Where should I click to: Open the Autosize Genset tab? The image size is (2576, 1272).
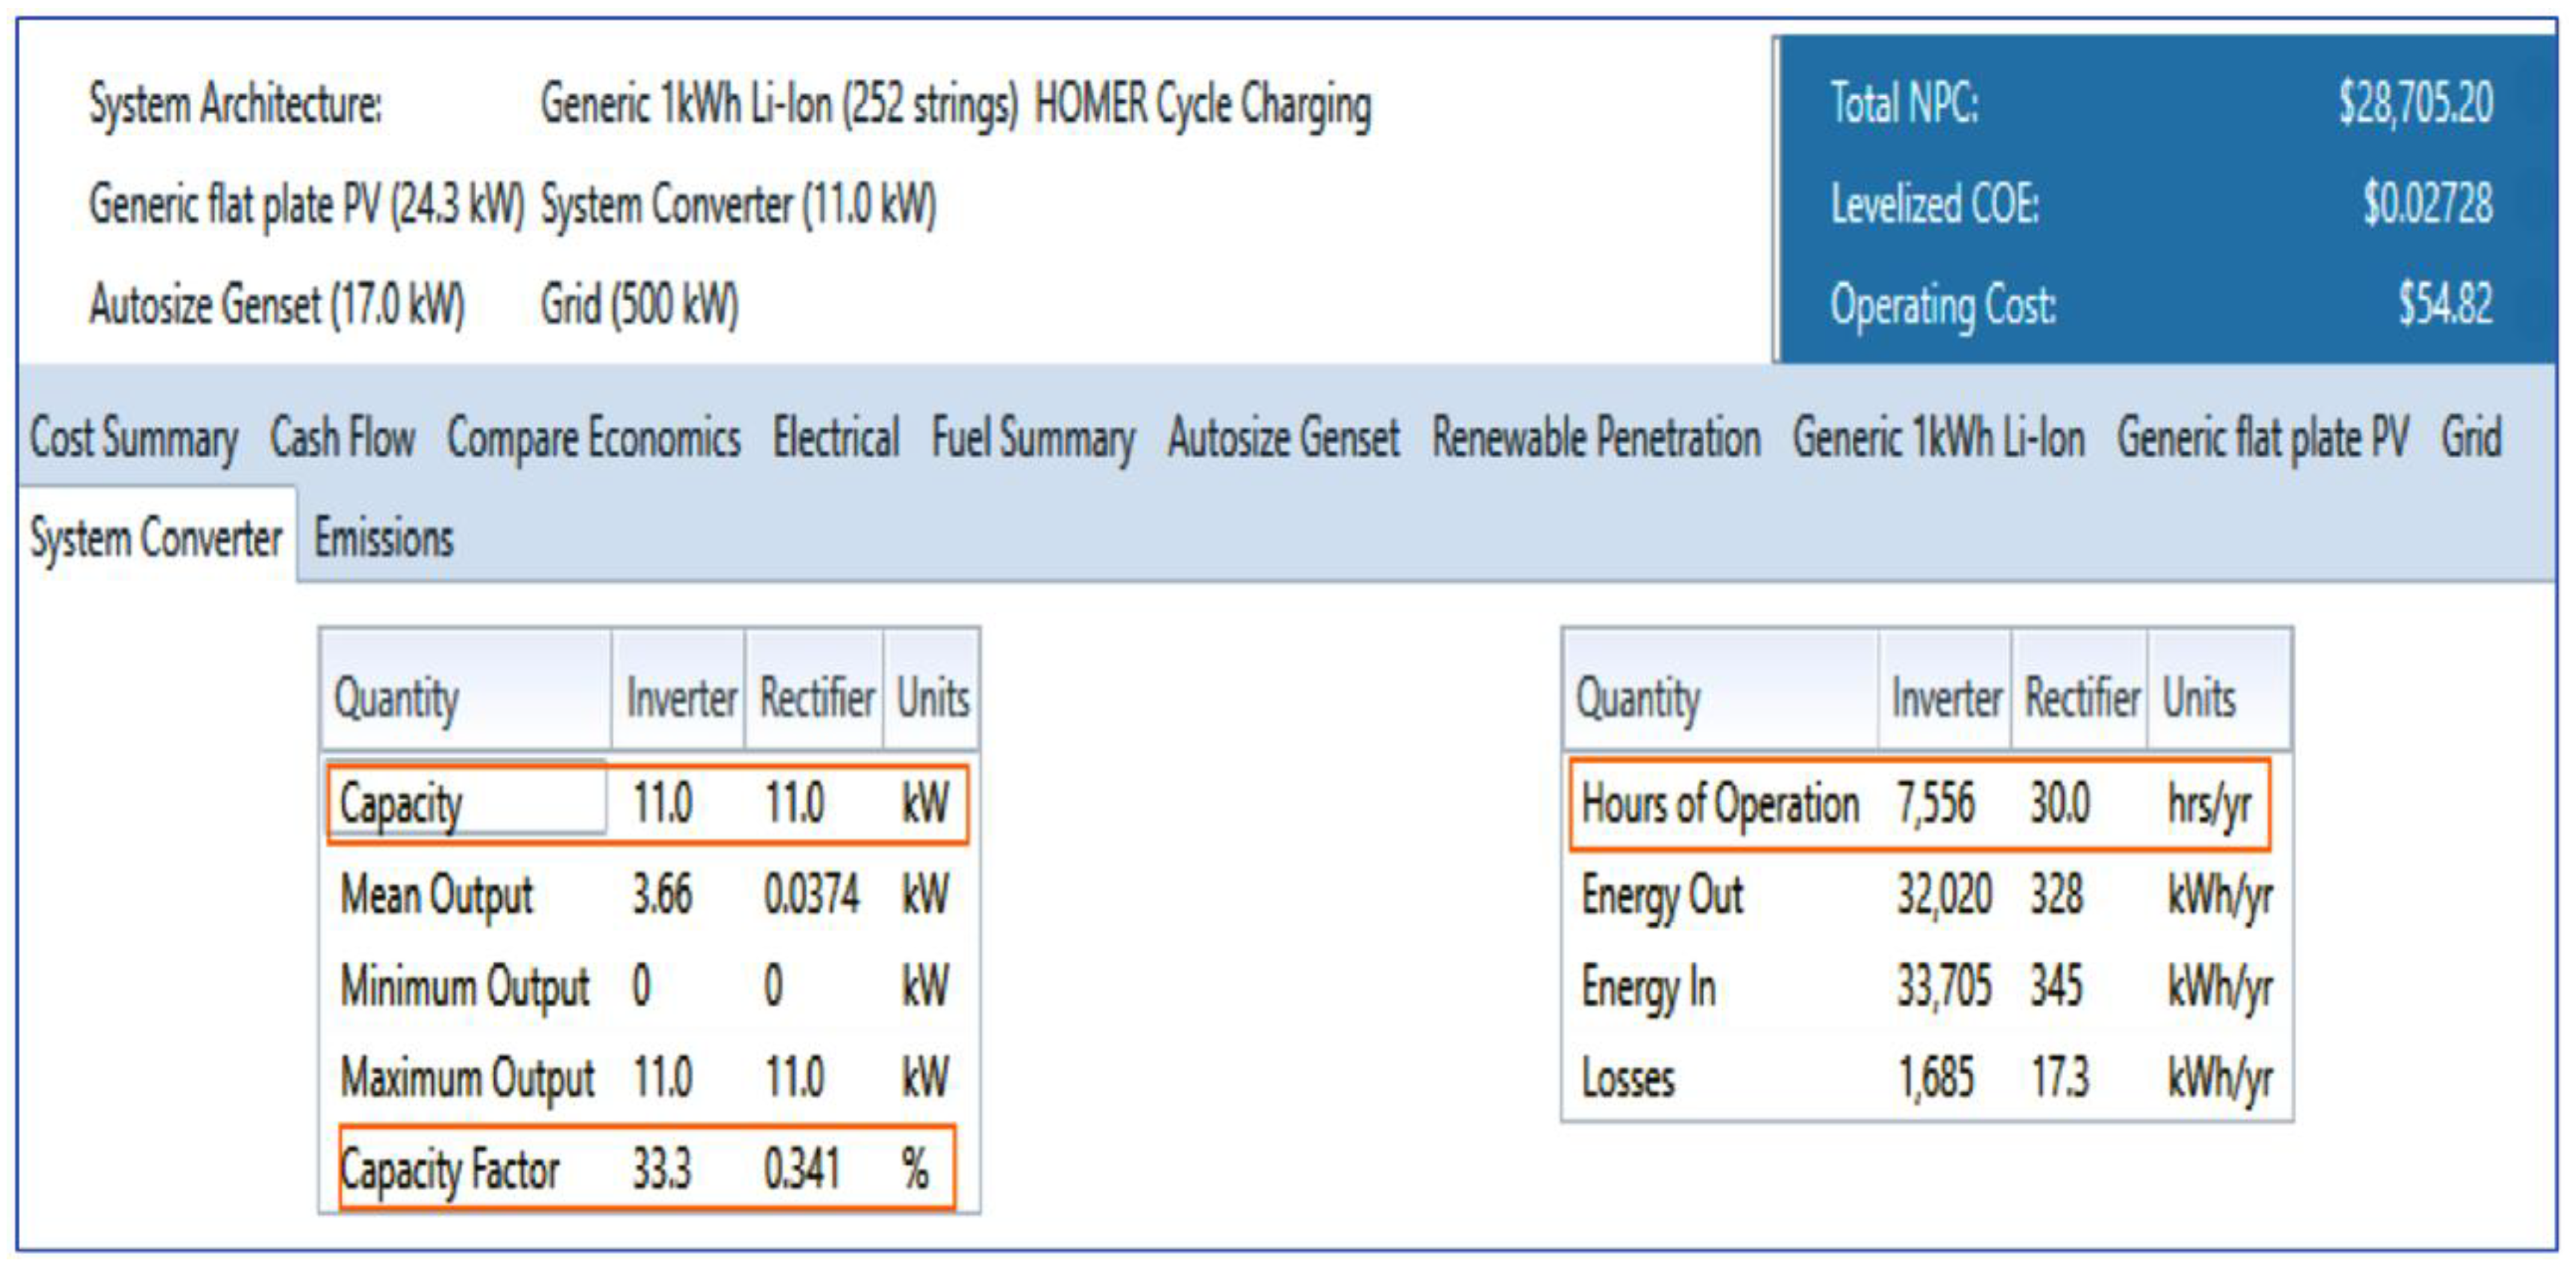1283,438
